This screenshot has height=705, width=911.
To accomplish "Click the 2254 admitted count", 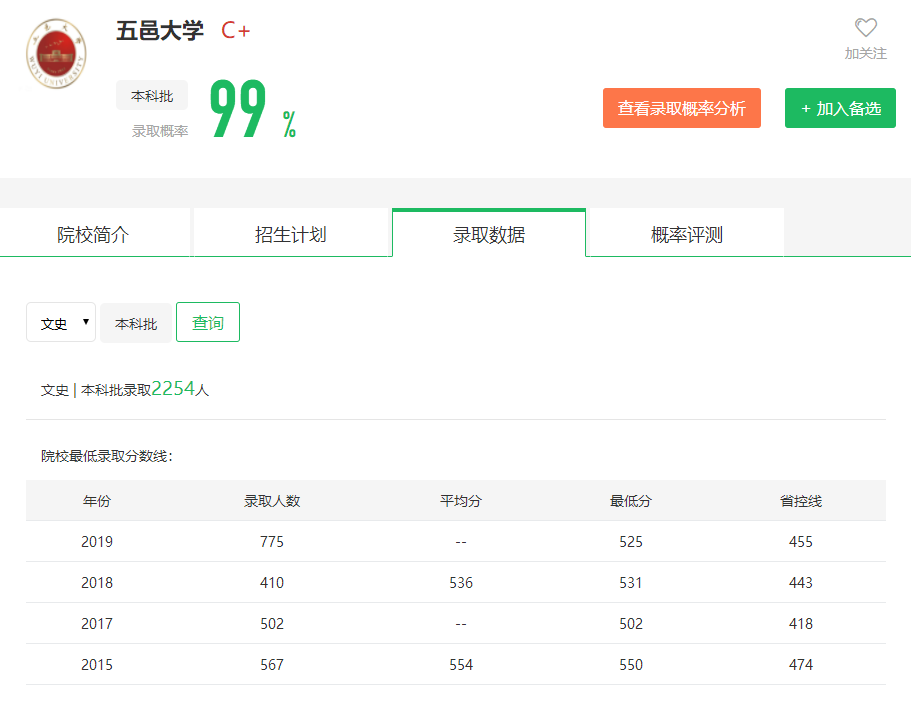I will [173, 388].
